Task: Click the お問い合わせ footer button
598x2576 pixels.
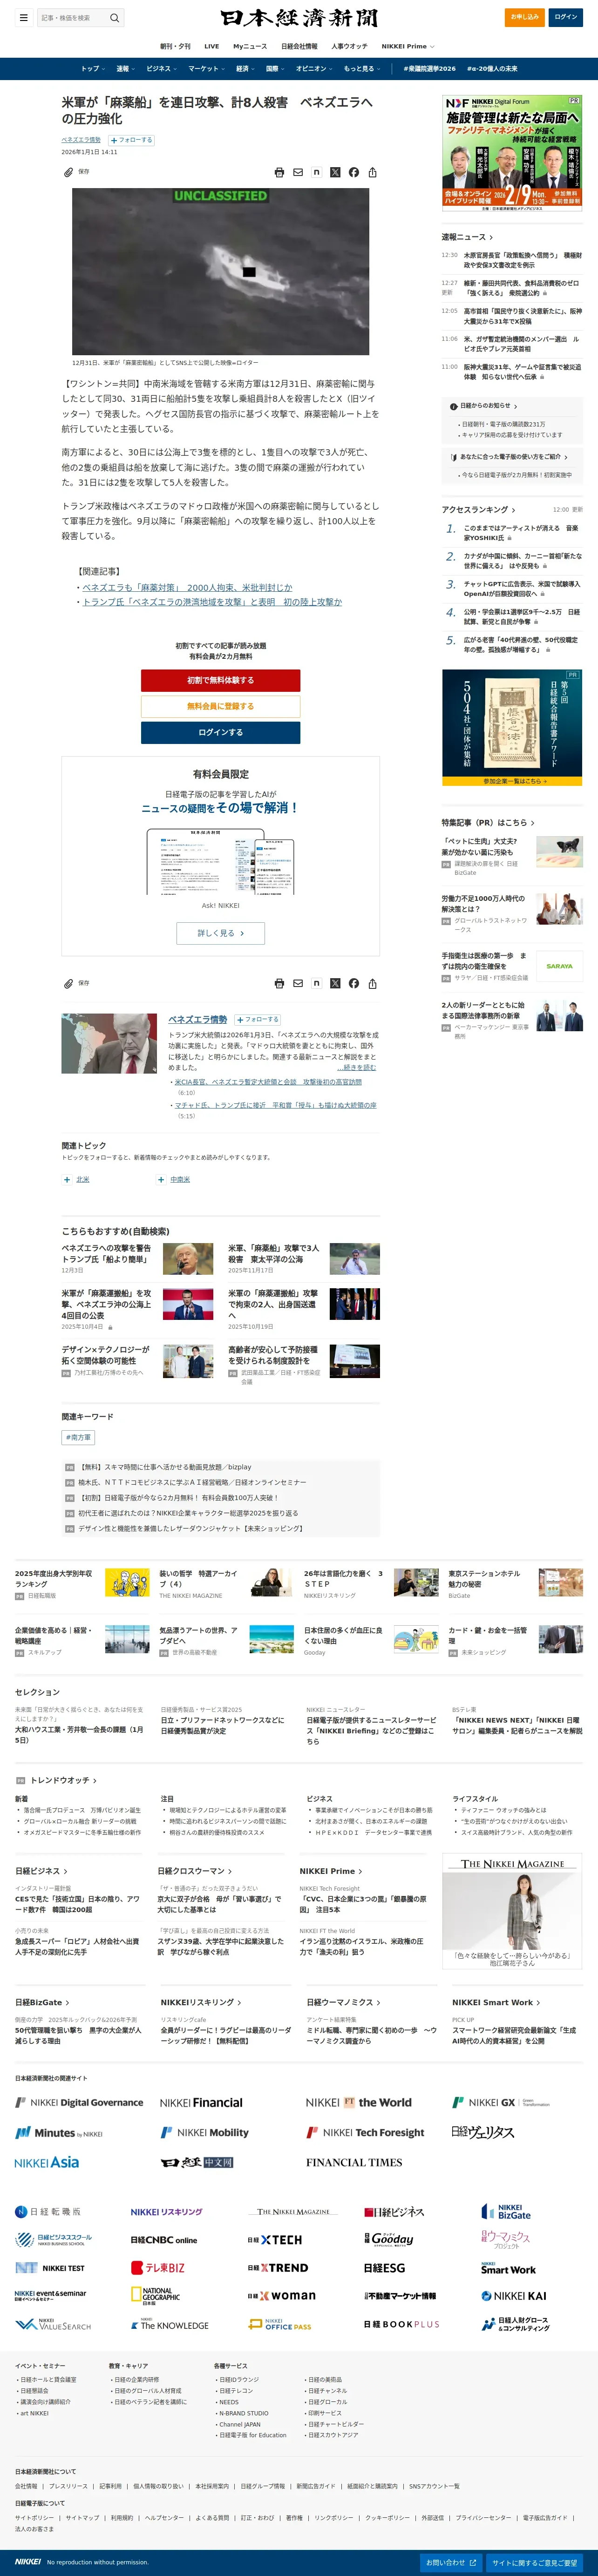Action: (x=451, y=2563)
